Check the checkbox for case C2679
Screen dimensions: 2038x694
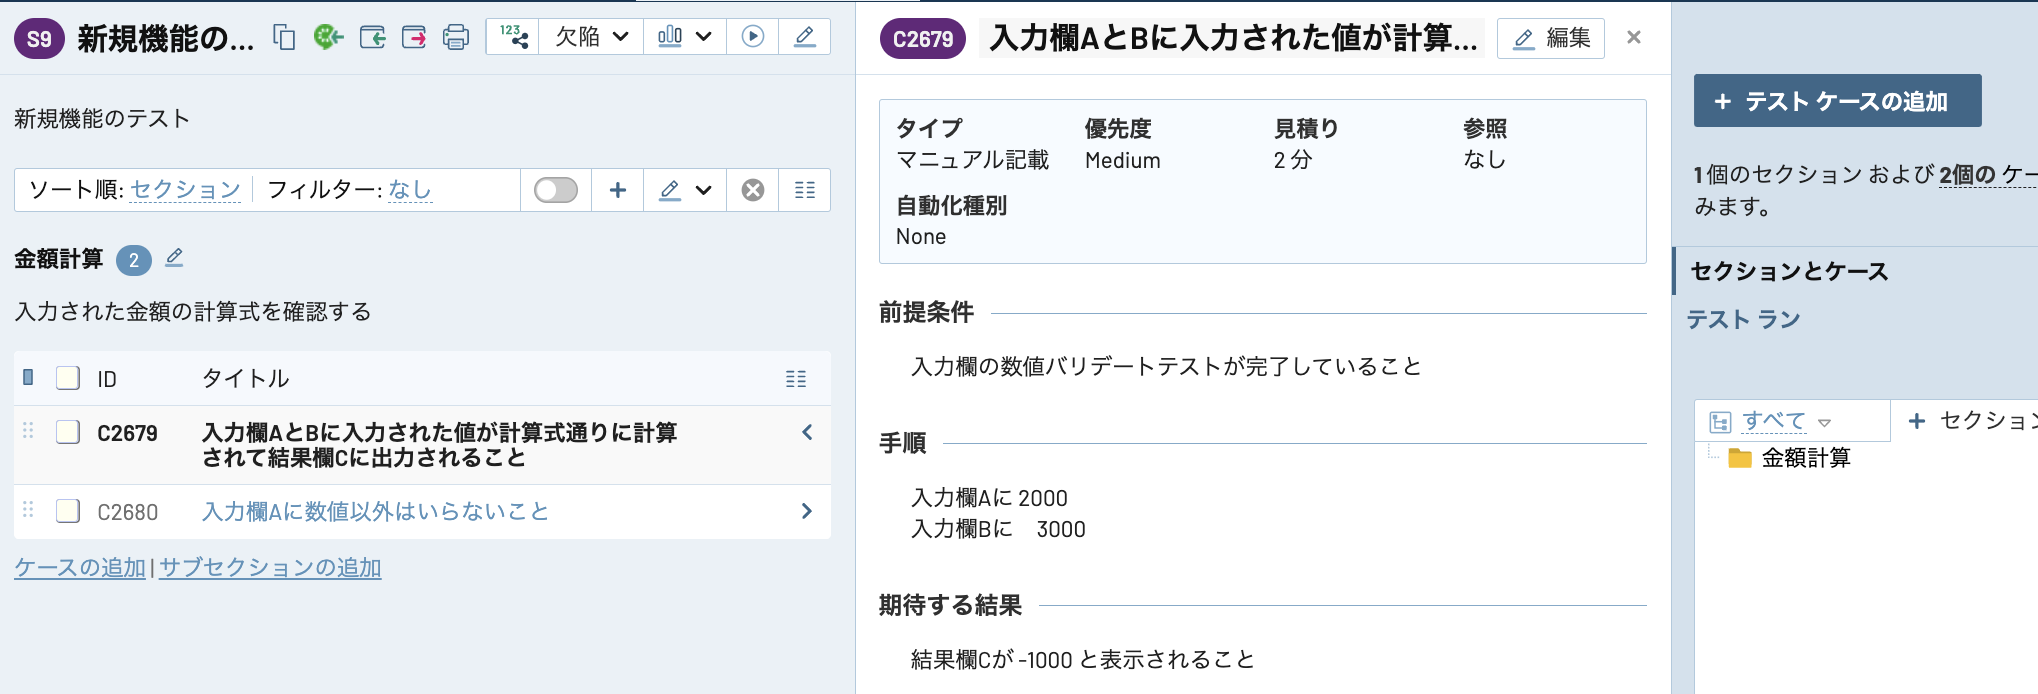pyautogui.click(x=68, y=432)
